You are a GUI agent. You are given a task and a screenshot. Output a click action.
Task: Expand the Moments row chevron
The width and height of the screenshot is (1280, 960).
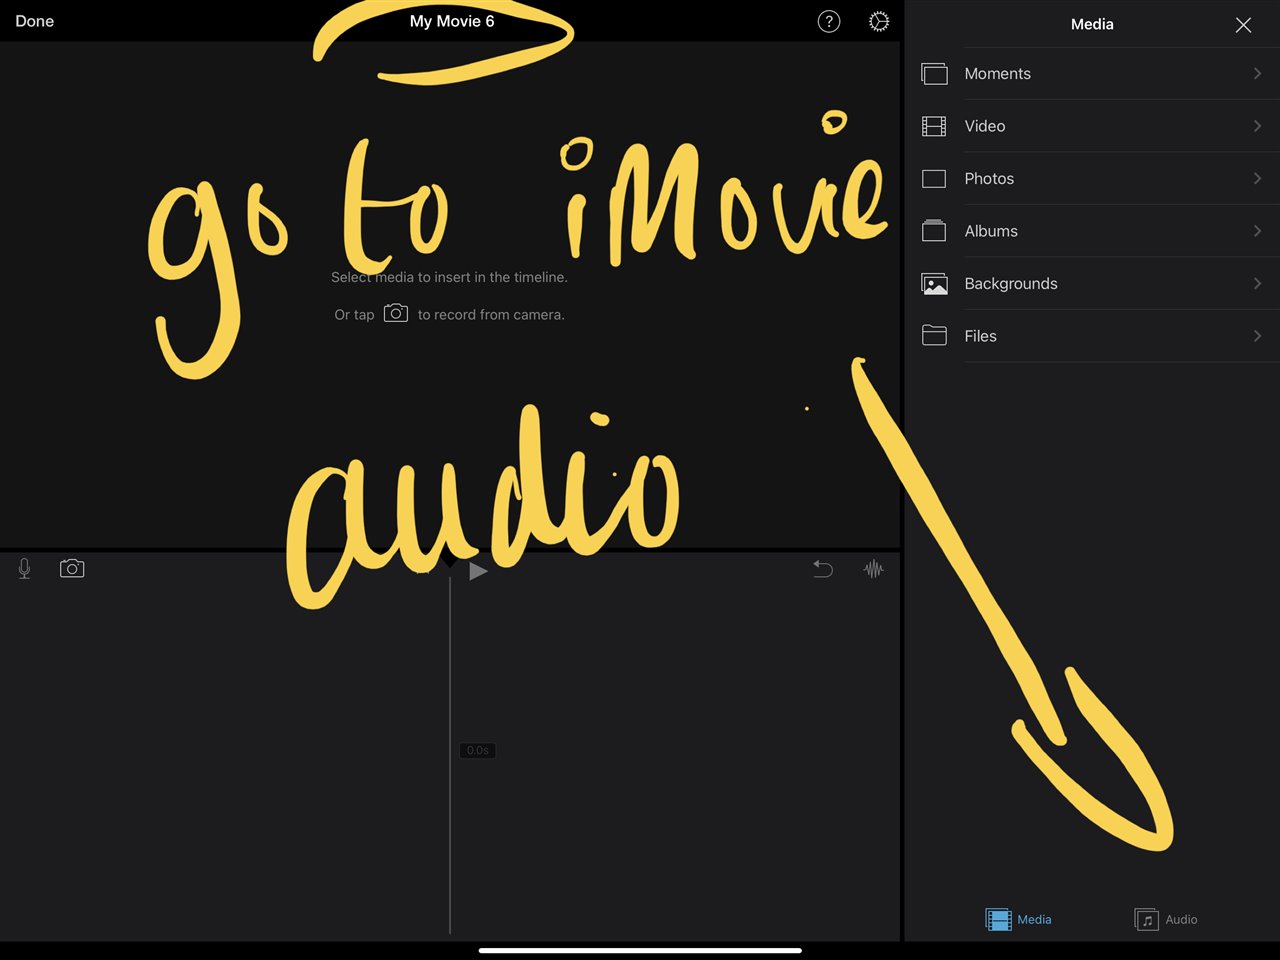coord(1257,74)
